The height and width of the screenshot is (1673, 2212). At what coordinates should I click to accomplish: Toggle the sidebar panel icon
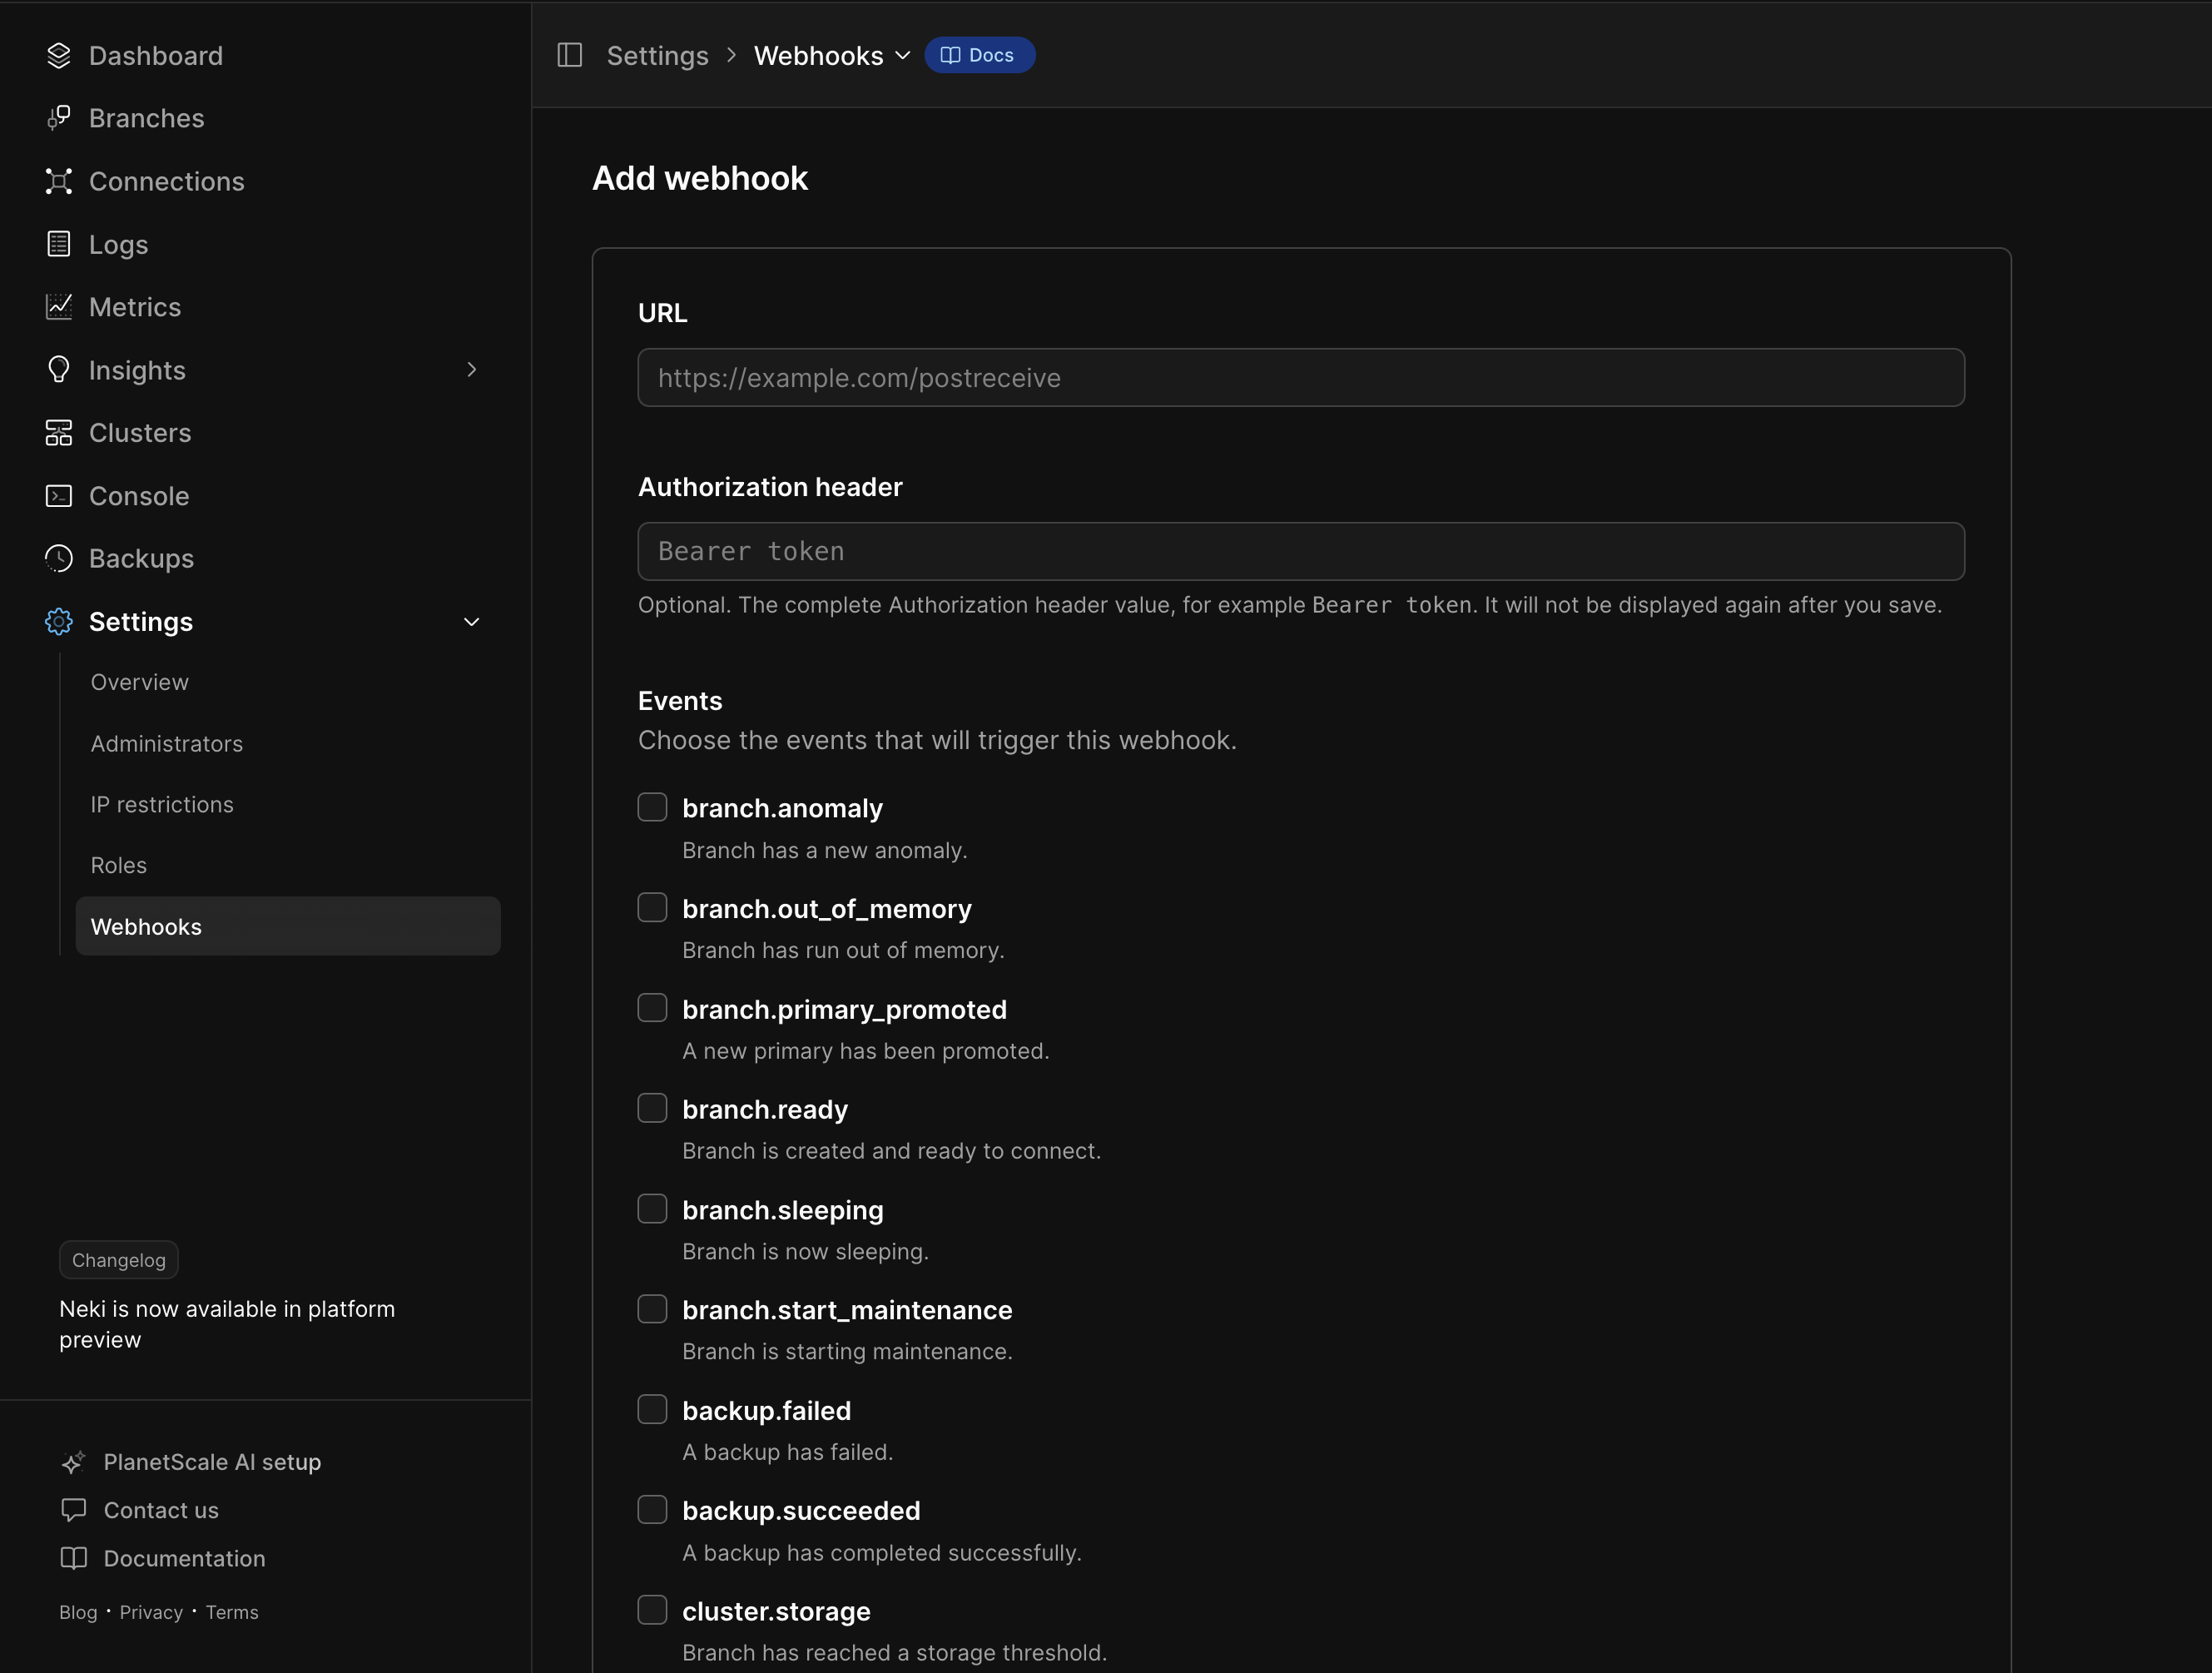click(570, 55)
